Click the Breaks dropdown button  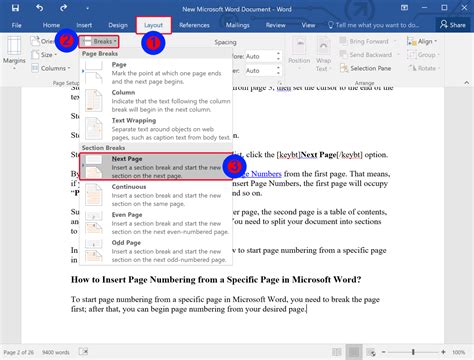click(x=99, y=42)
